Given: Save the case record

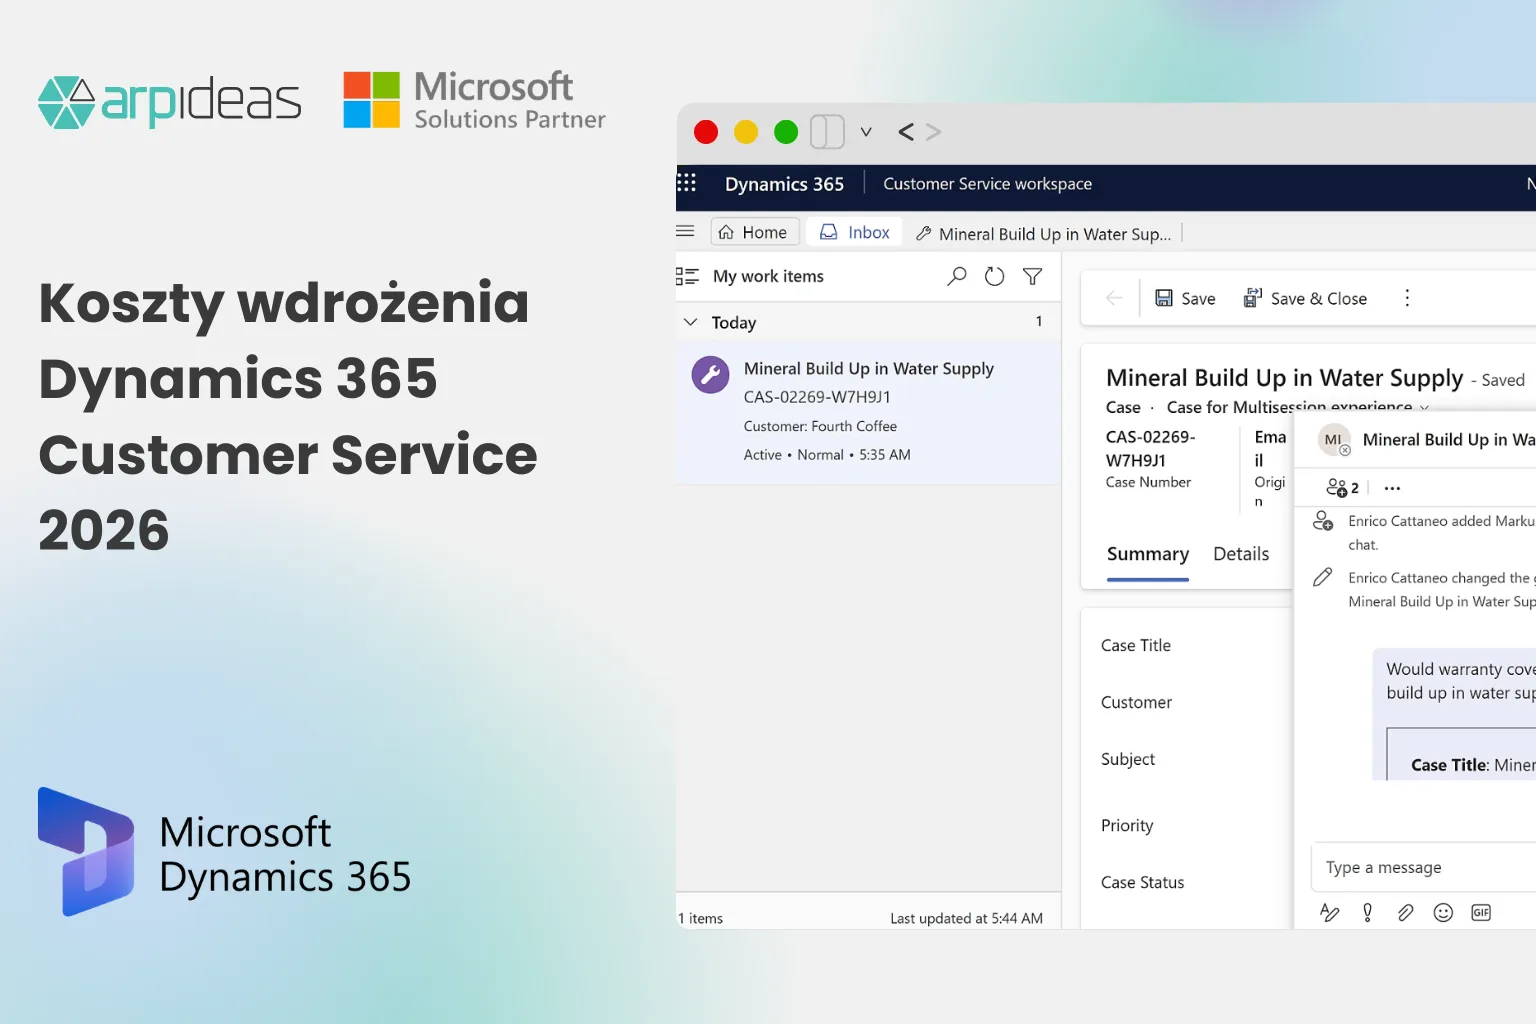Looking at the screenshot, I should (x=1185, y=298).
